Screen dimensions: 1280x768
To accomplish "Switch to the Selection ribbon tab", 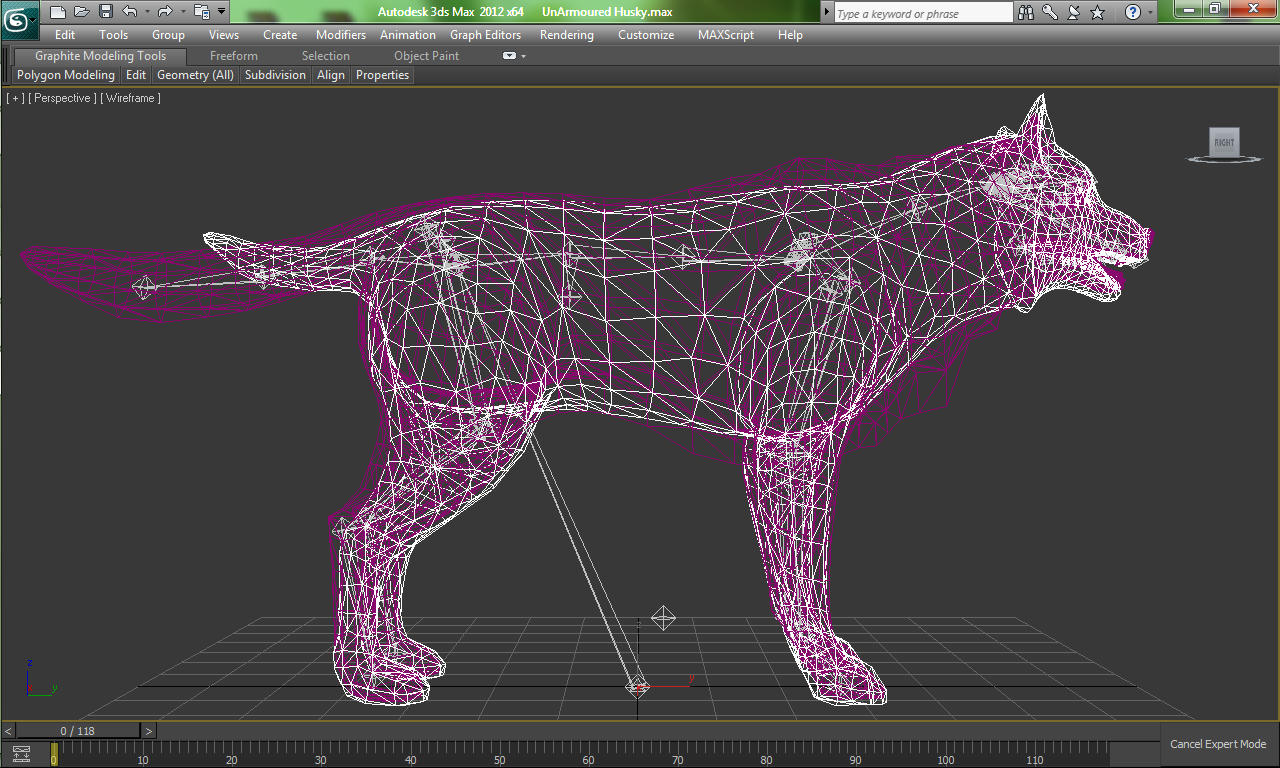I will tap(326, 56).
